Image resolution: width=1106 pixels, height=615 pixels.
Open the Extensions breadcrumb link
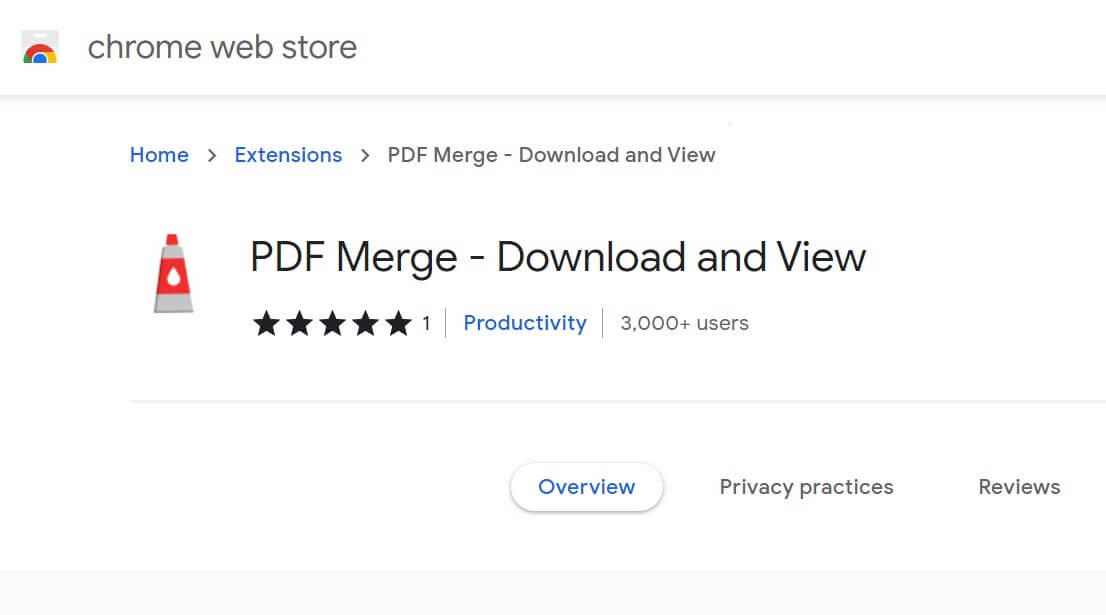[x=288, y=155]
